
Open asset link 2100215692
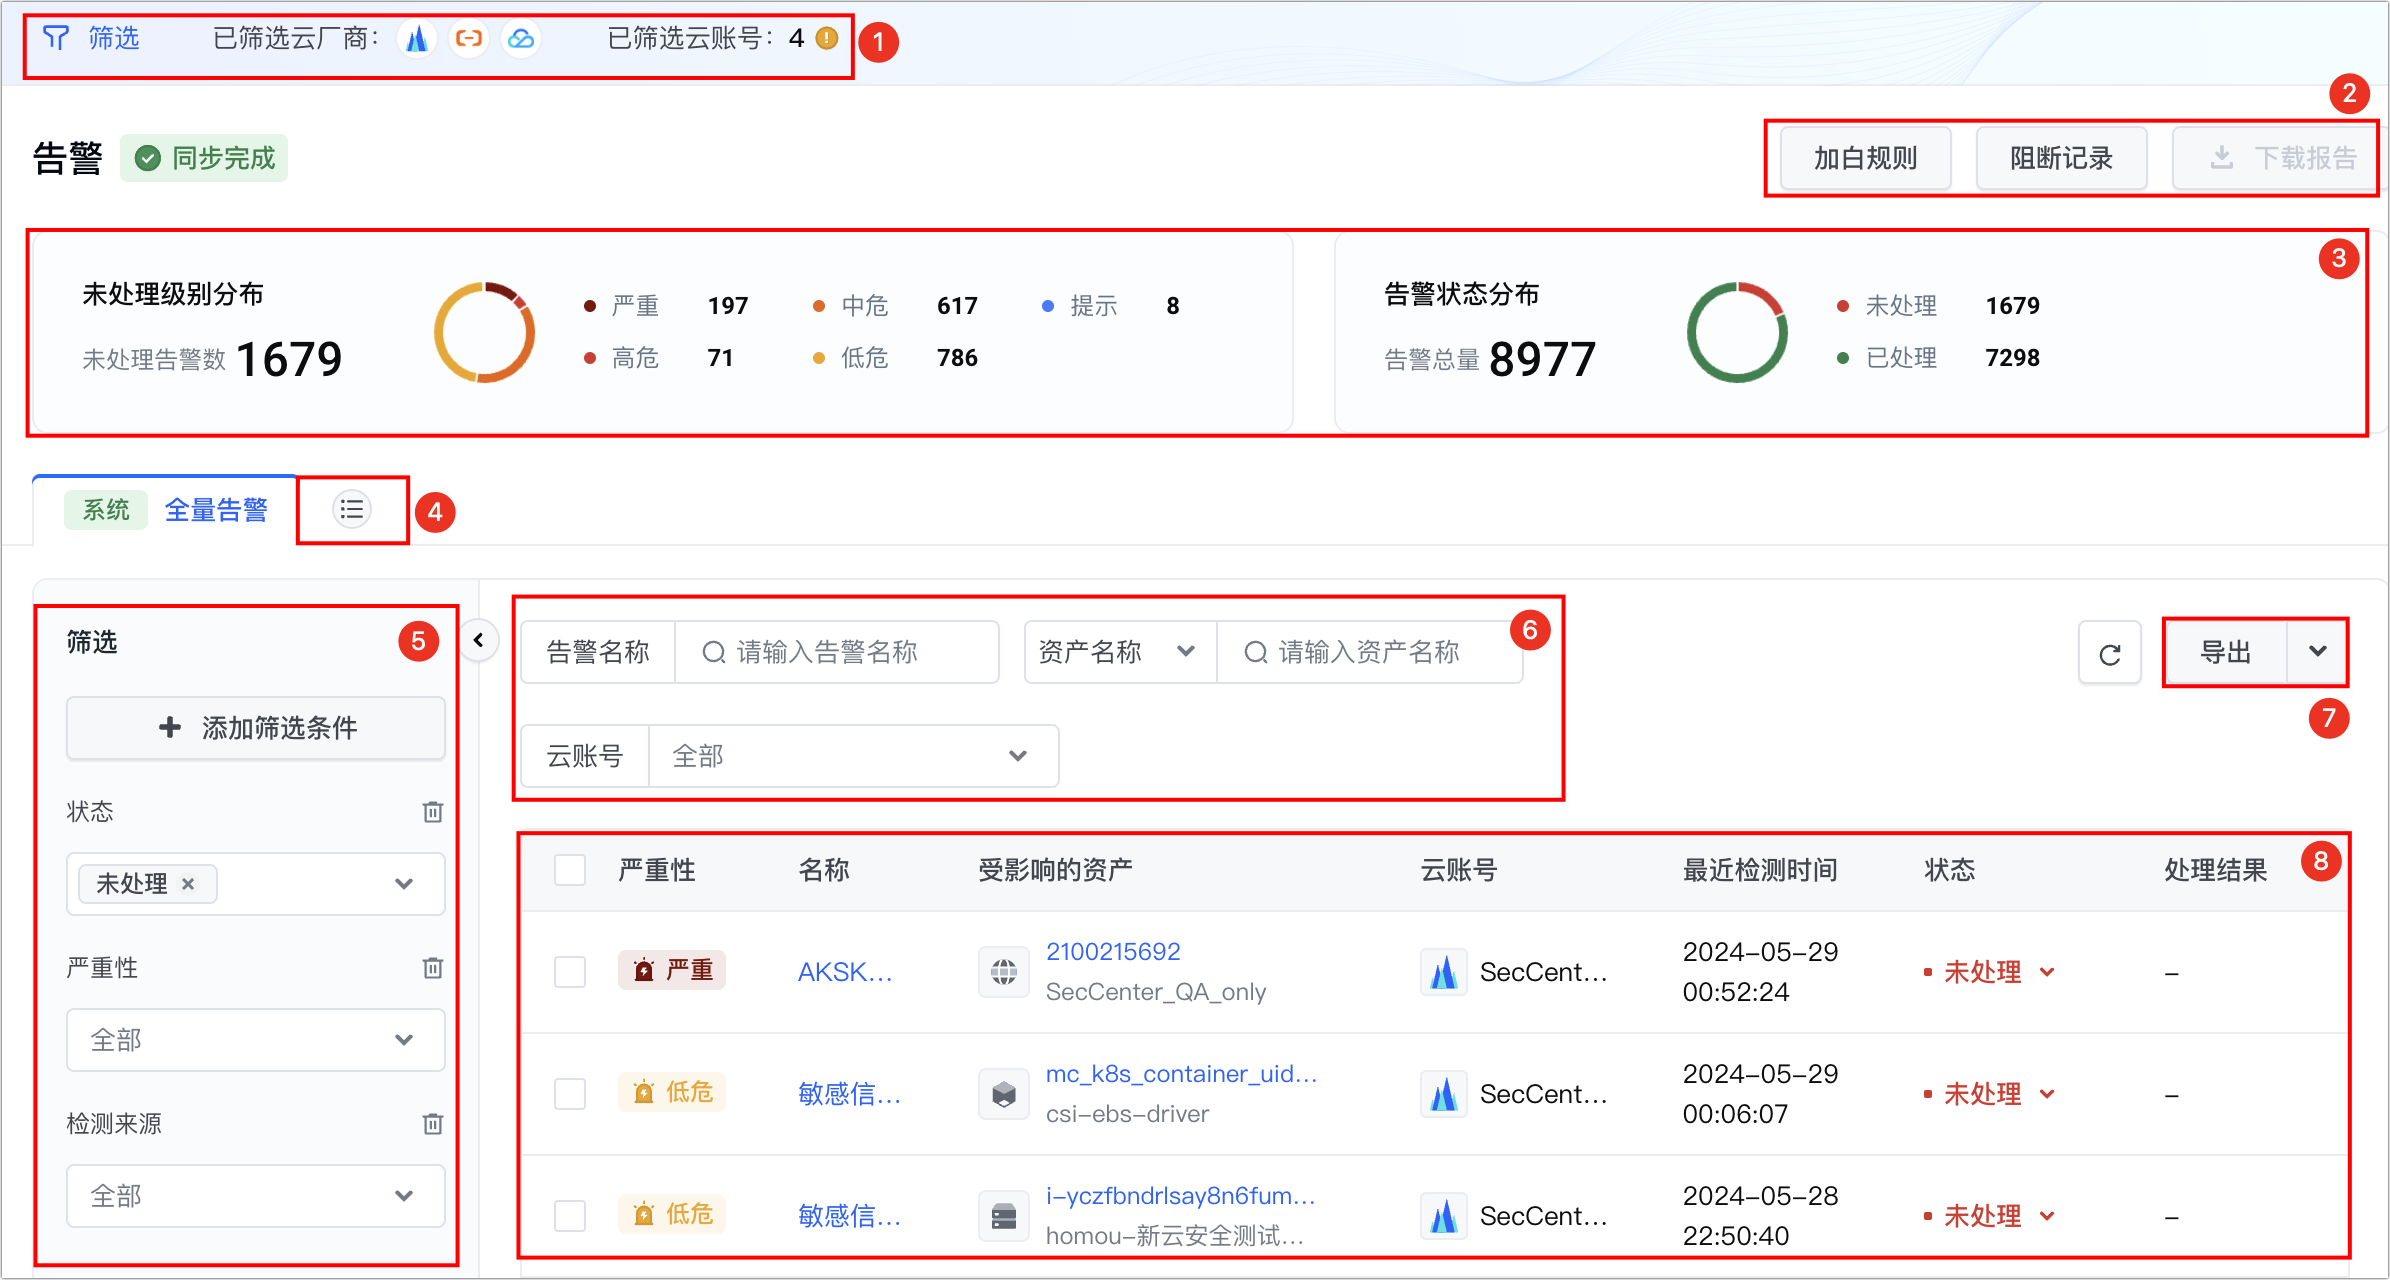click(1113, 951)
